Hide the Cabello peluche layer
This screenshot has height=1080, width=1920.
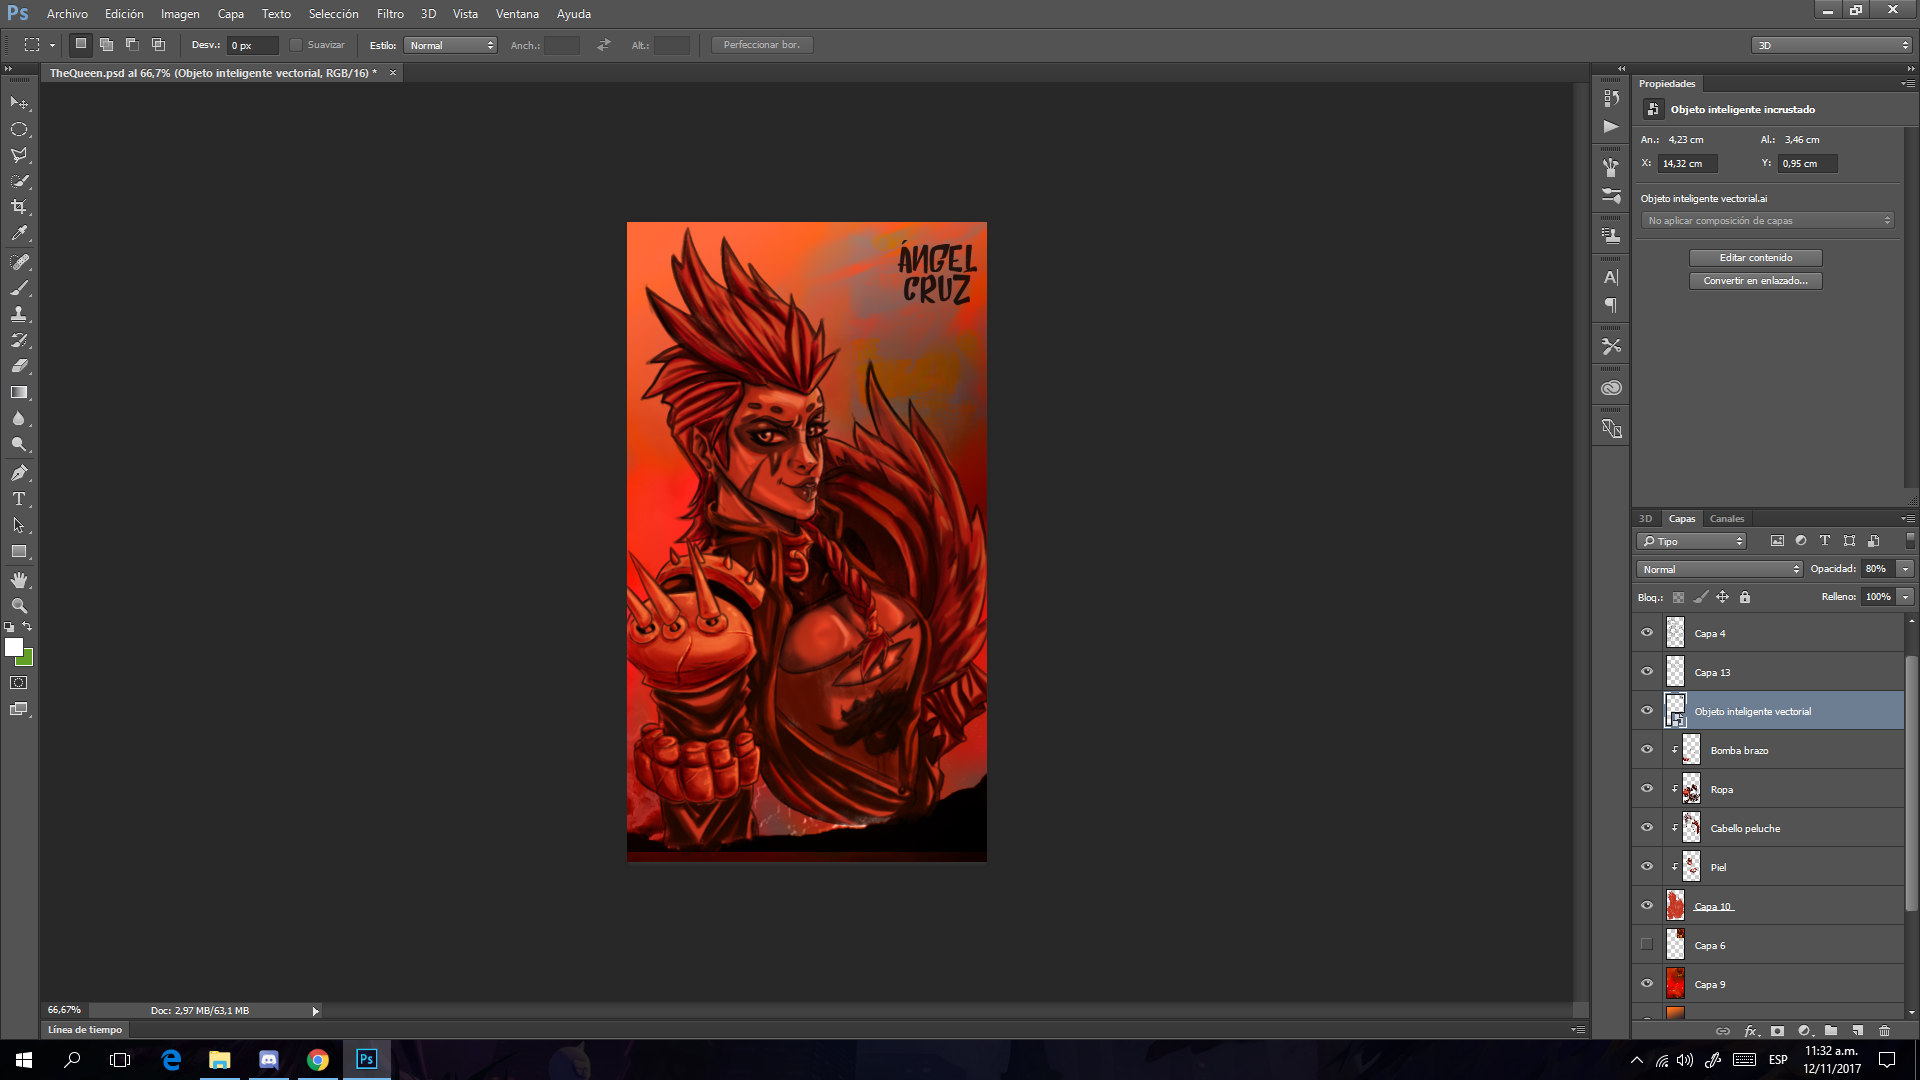pos(1647,828)
